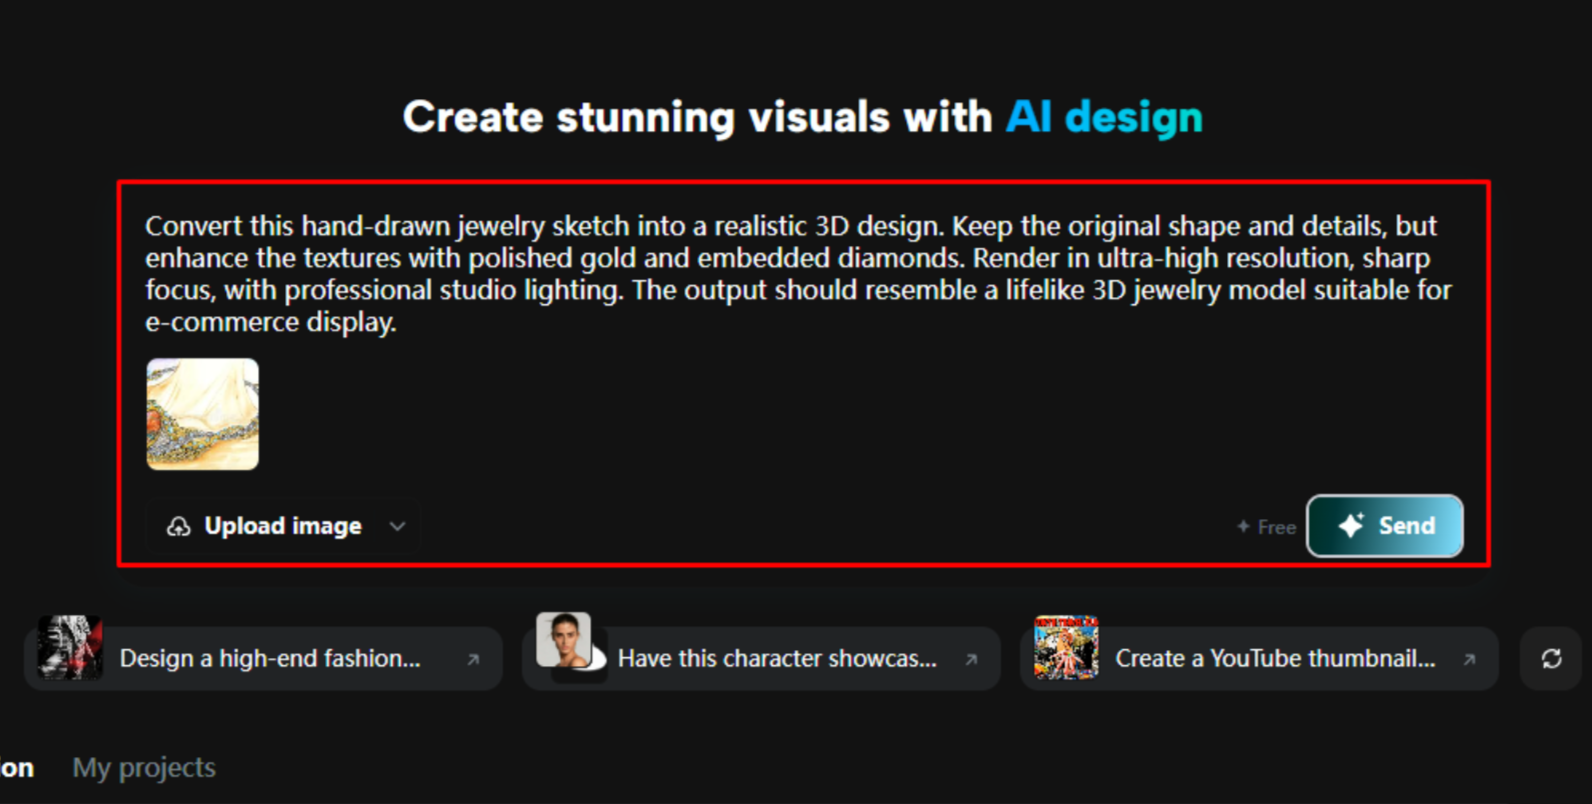Click the Free credits label
Image resolution: width=1592 pixels, height=804 pixels.
click(1266, 527)
